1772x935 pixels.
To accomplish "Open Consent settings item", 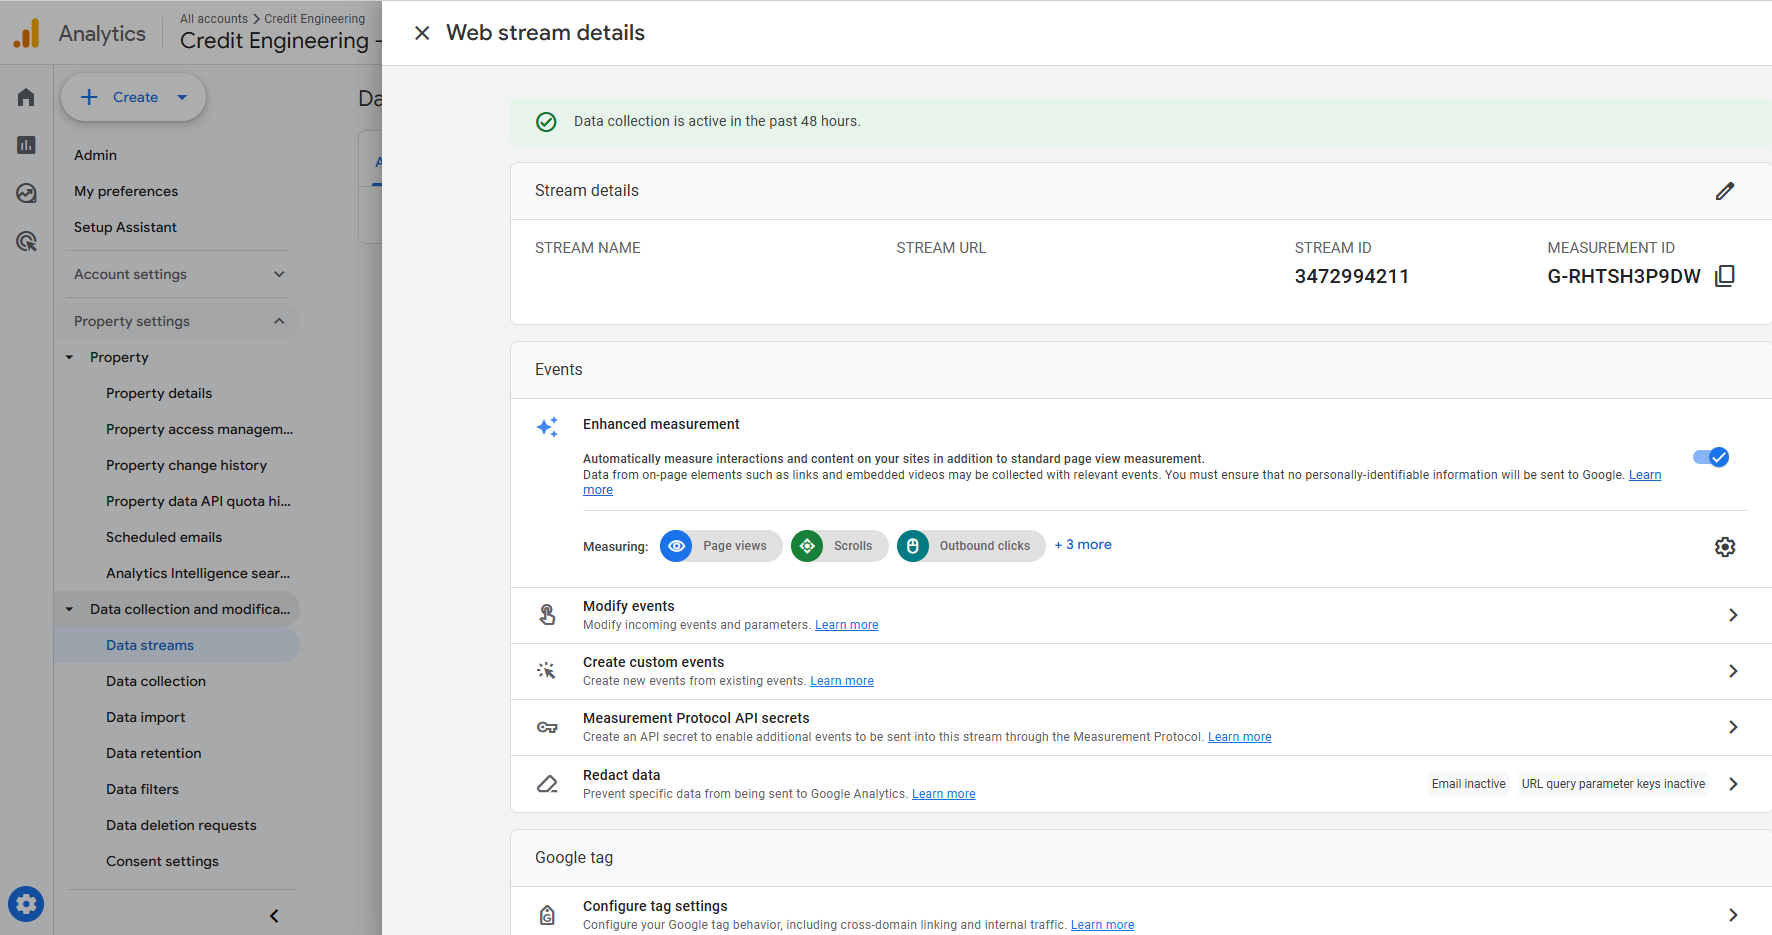I will [x=162, y=861].
